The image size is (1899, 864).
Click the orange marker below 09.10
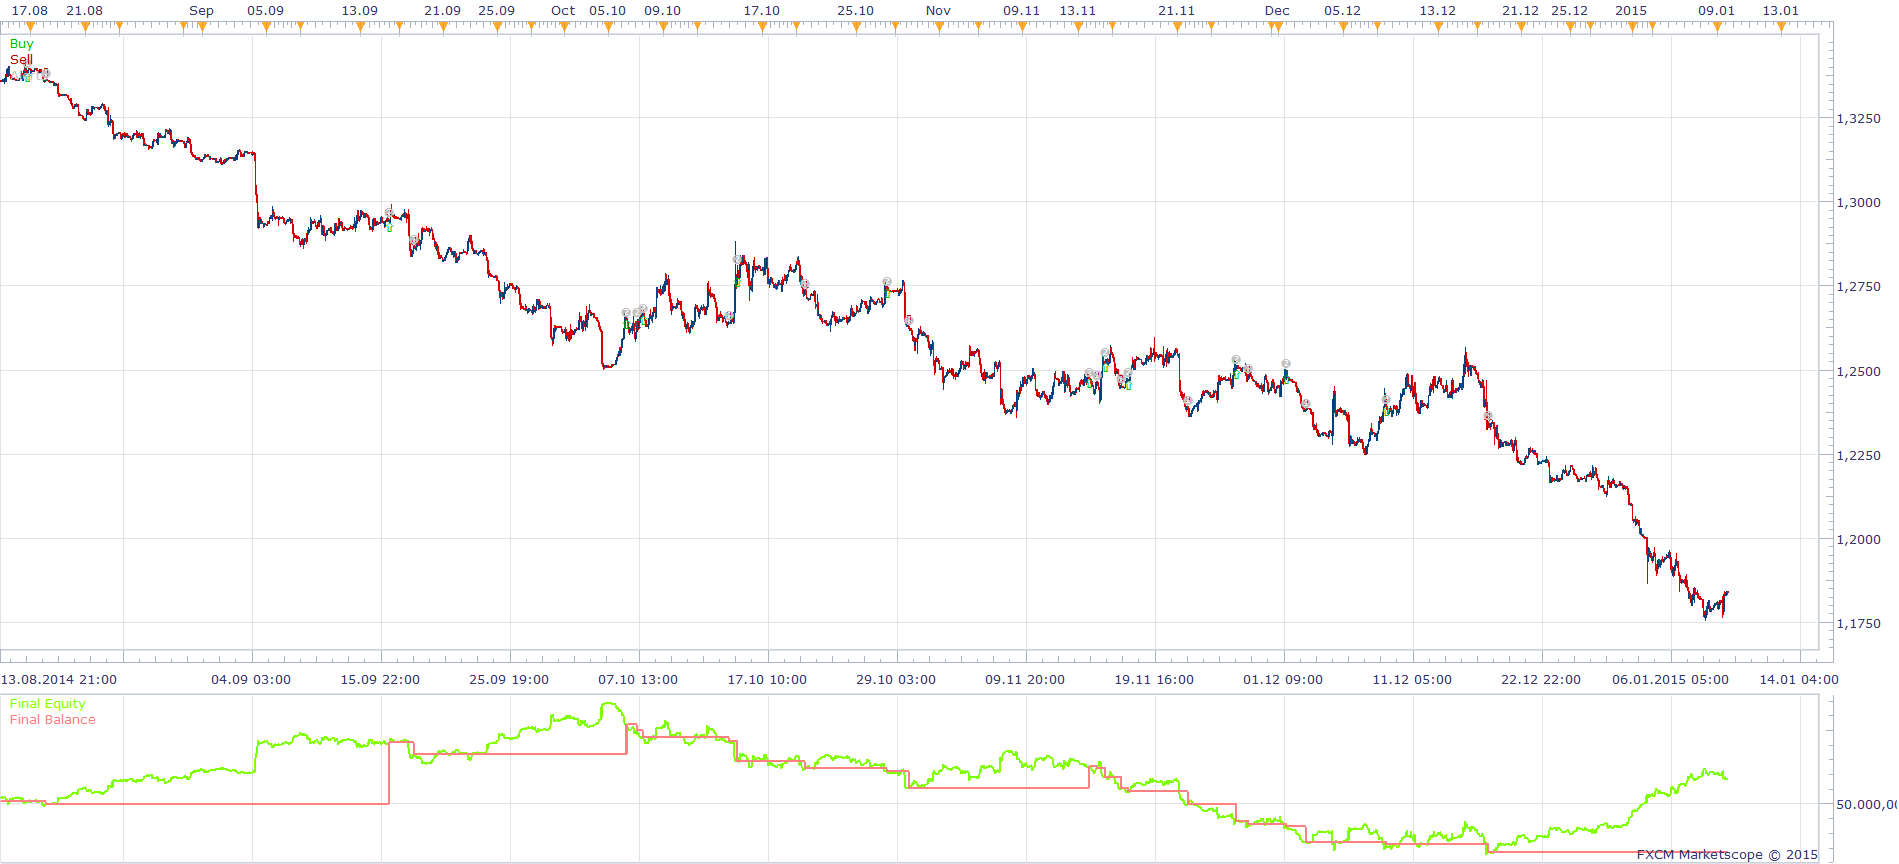click(x=663, y=27)
